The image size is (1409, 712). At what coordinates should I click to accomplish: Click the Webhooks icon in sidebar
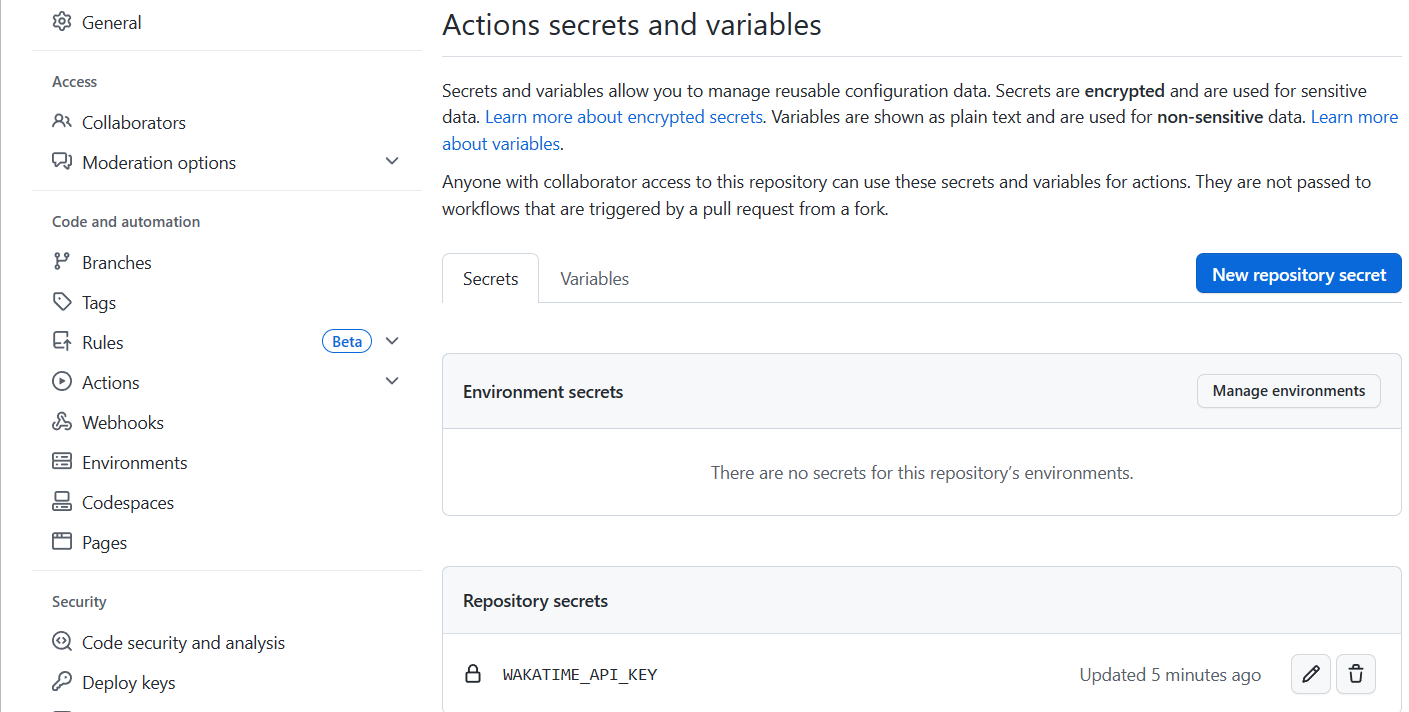[x=62, y=422]
